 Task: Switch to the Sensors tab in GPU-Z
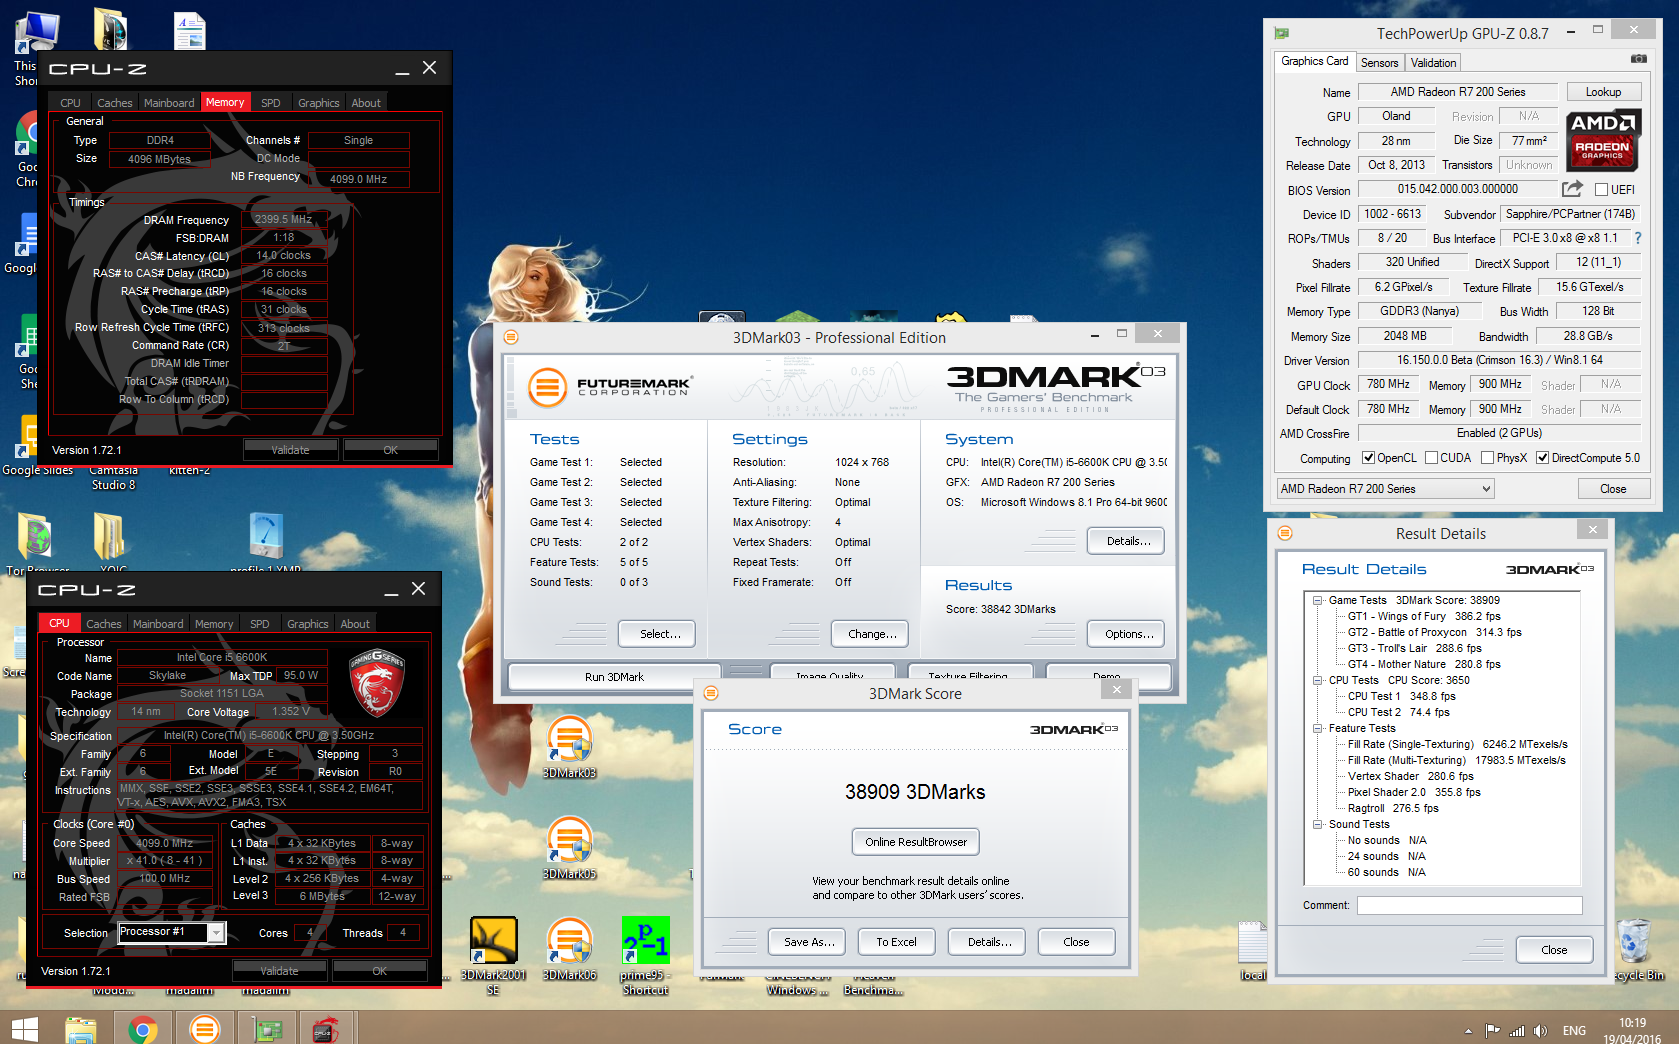tap(1380, 63)
